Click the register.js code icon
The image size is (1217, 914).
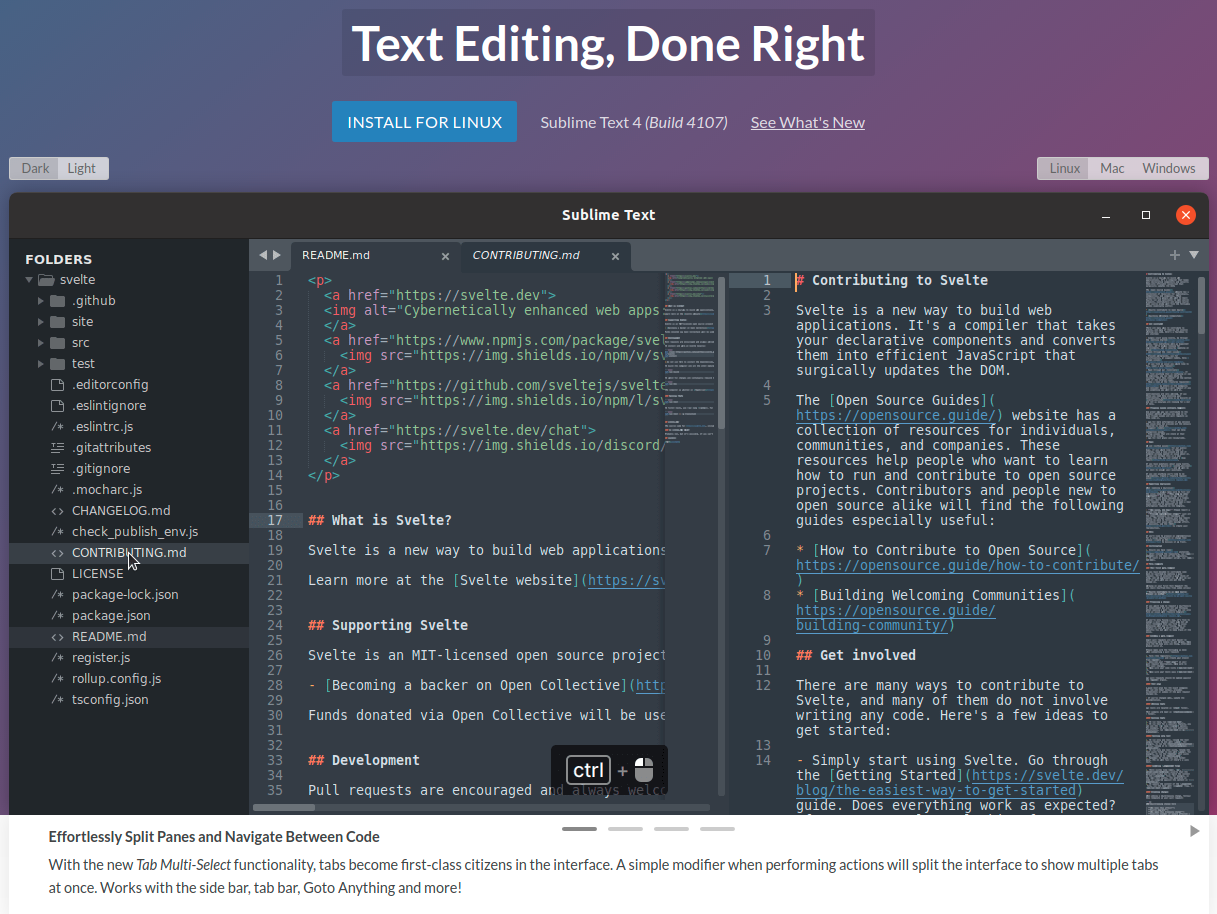point(57,658)
